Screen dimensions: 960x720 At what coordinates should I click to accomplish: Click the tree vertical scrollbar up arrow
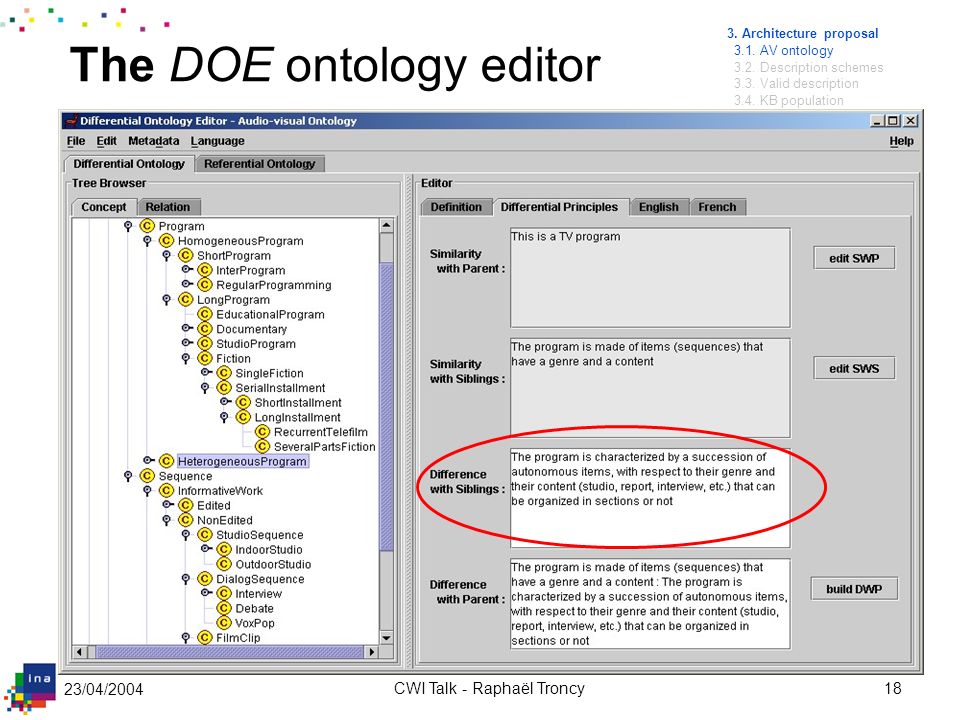pyautogui.click(x=386, y=225)
